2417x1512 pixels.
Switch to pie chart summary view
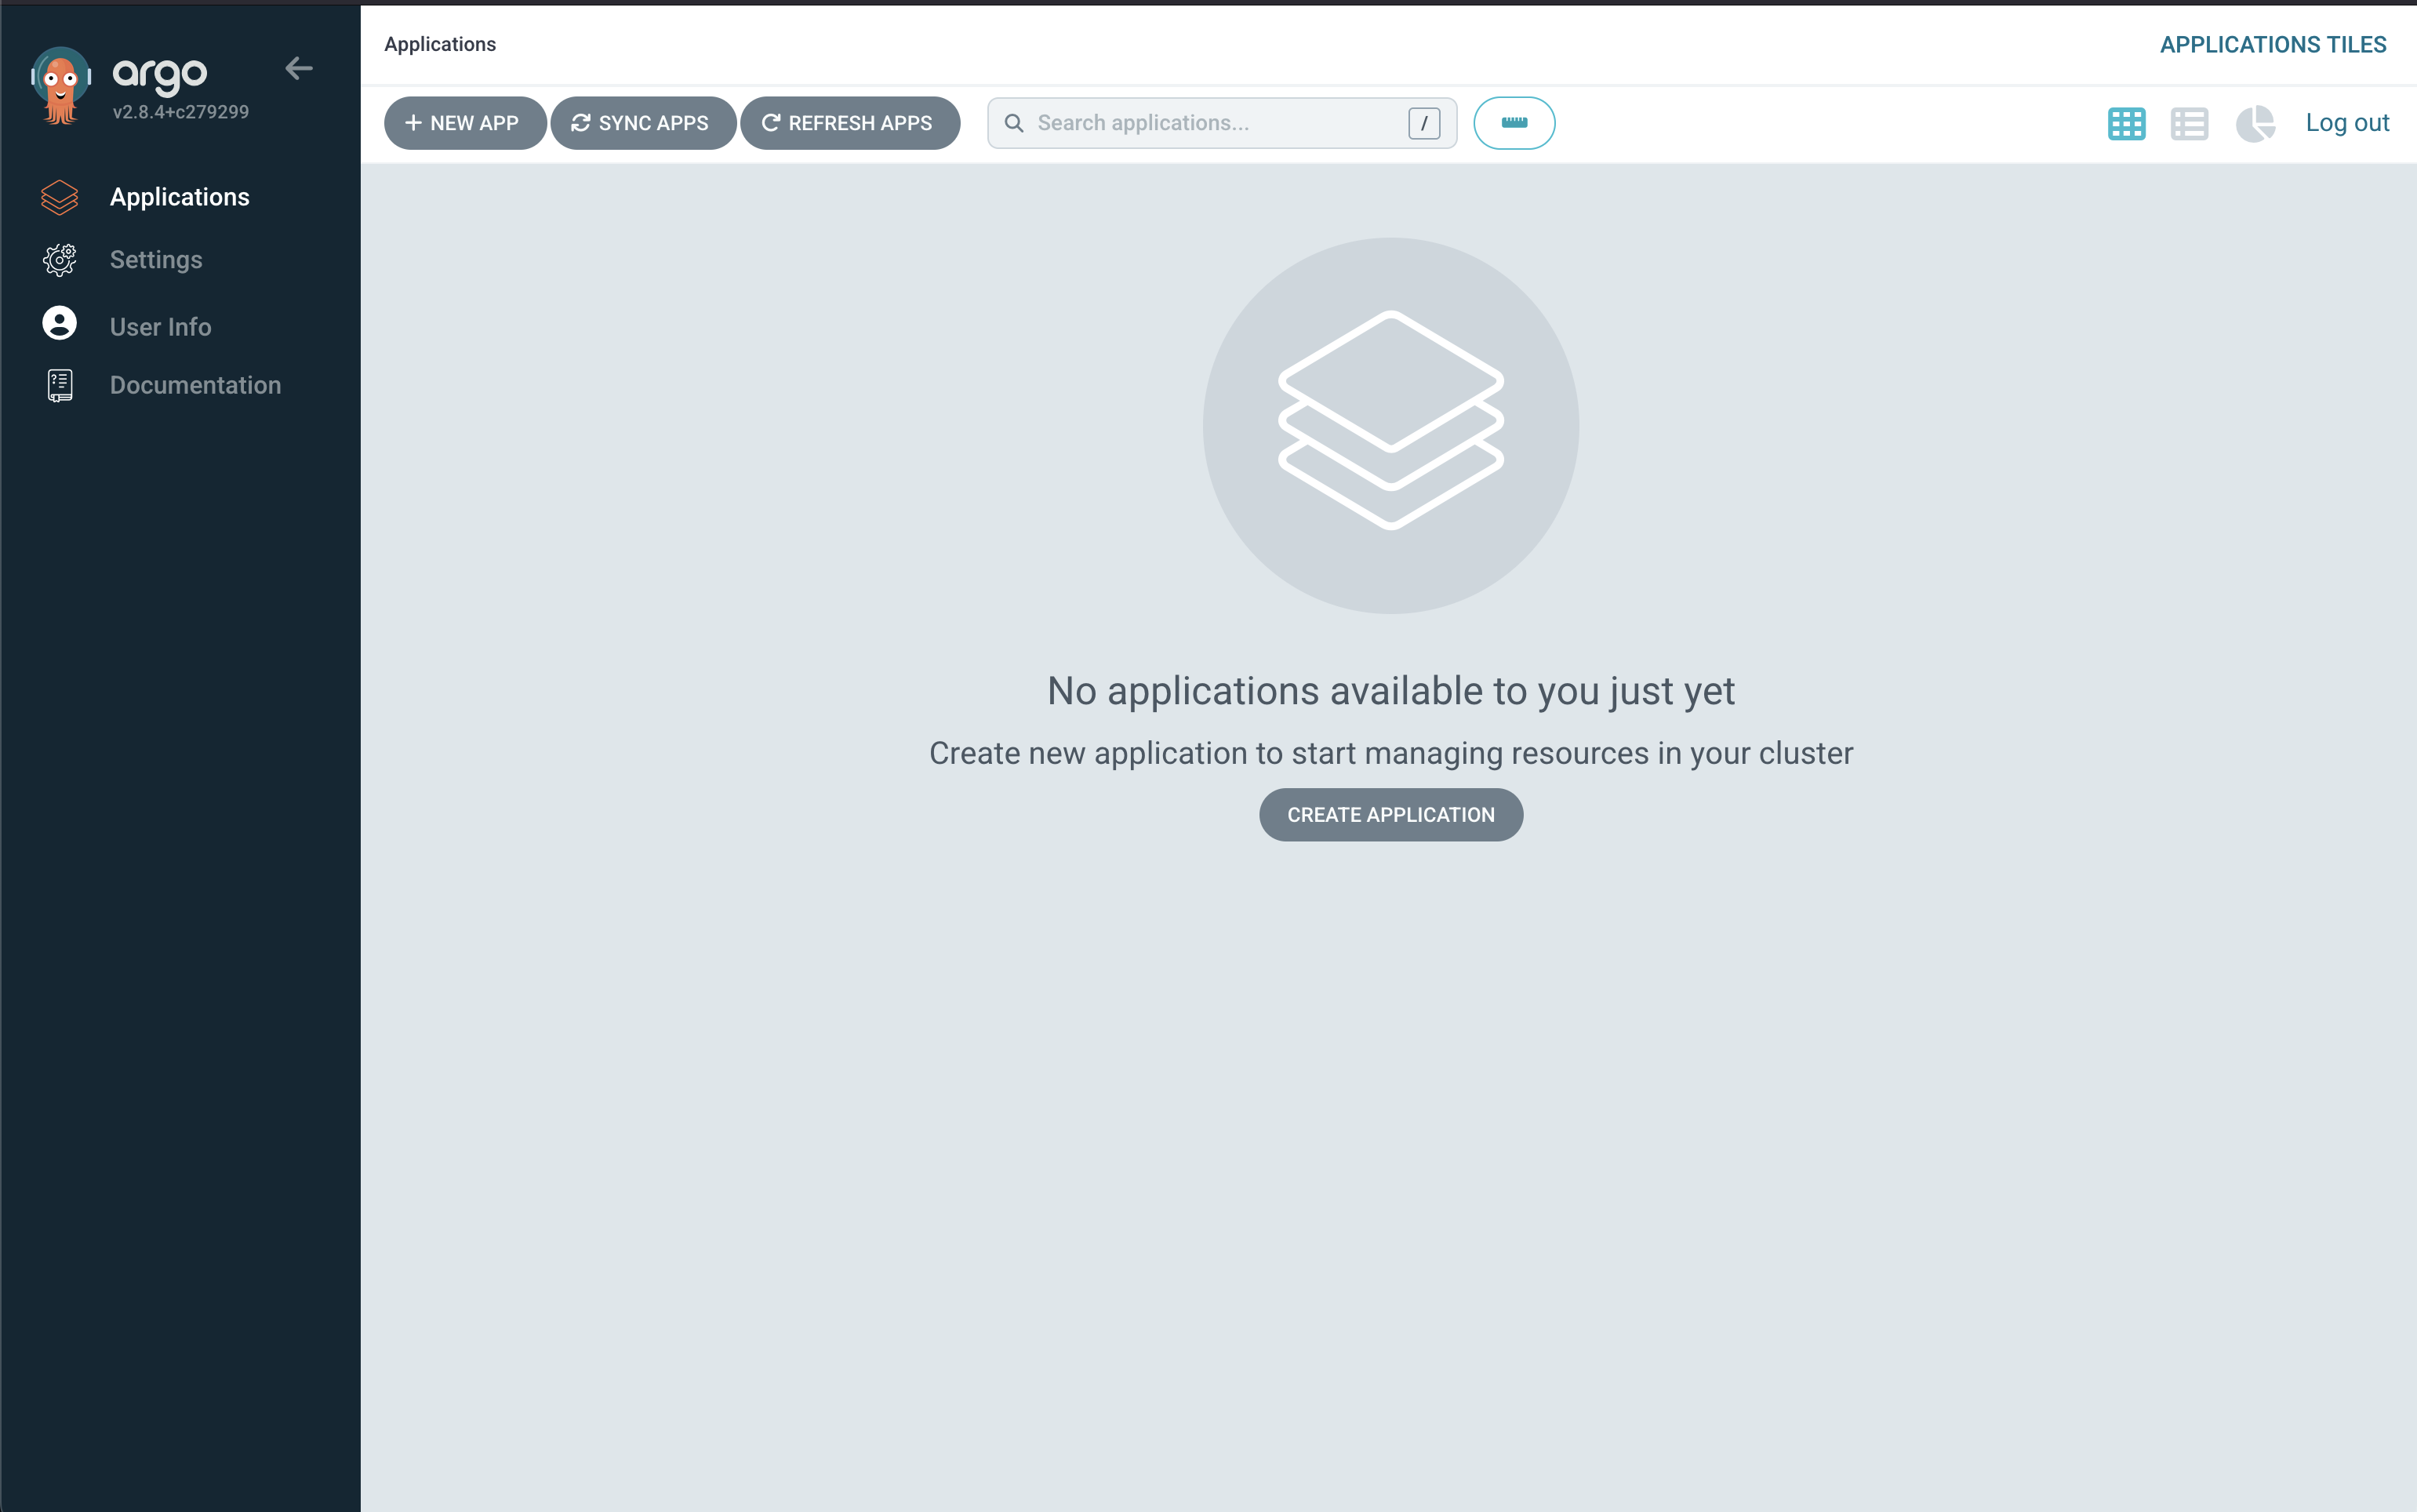click(x=2255, y=124)
